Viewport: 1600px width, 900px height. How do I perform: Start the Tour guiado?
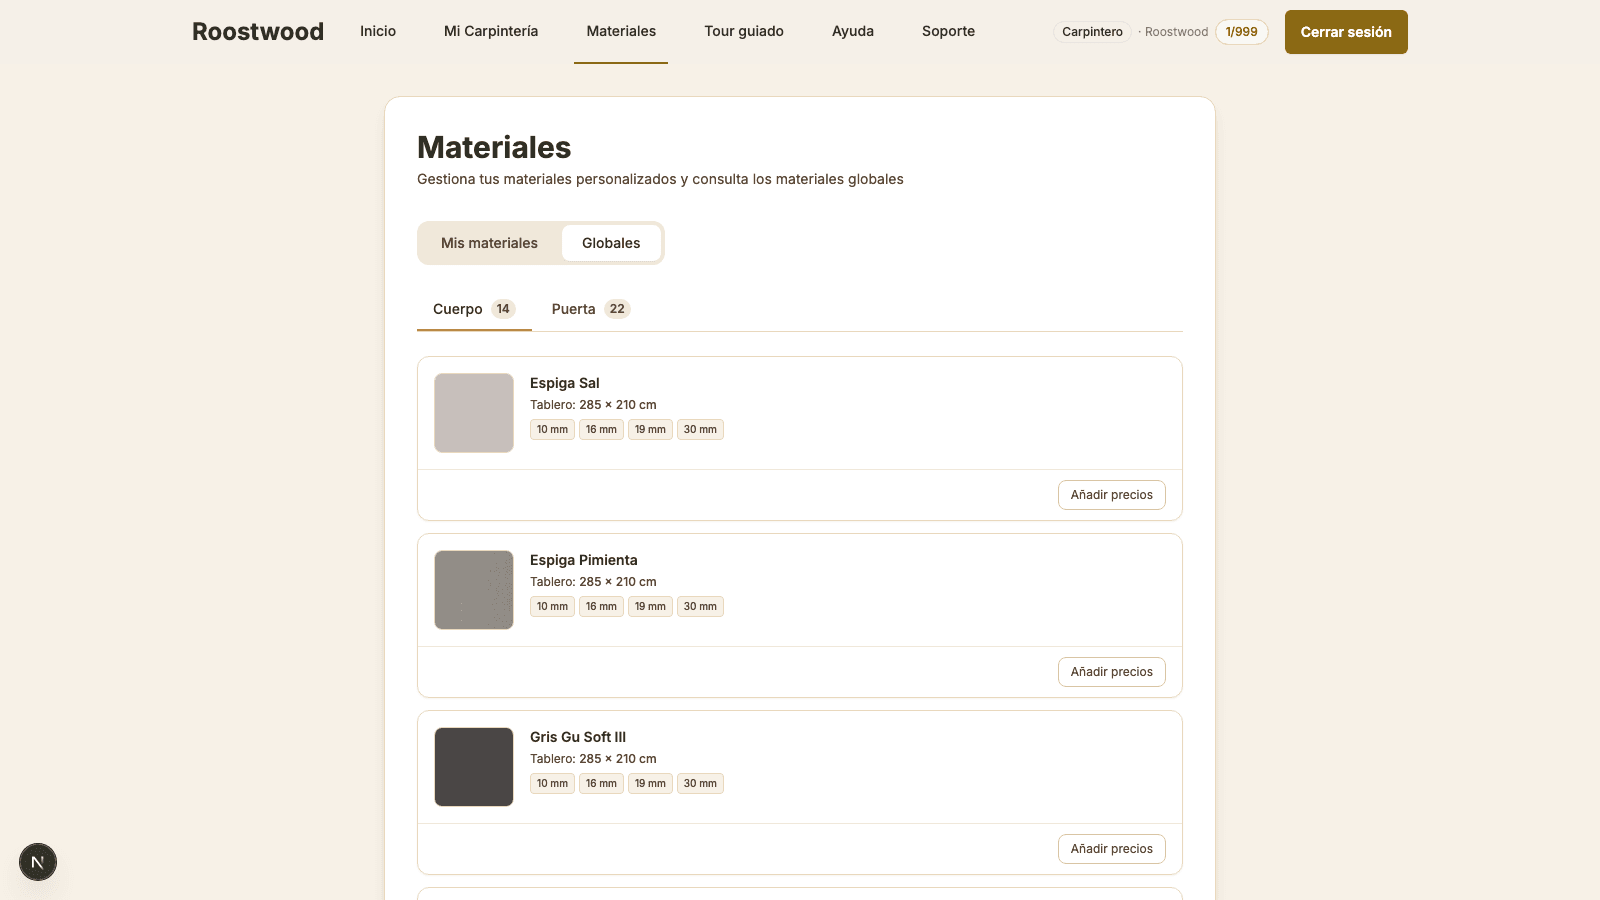coord(744,31)
